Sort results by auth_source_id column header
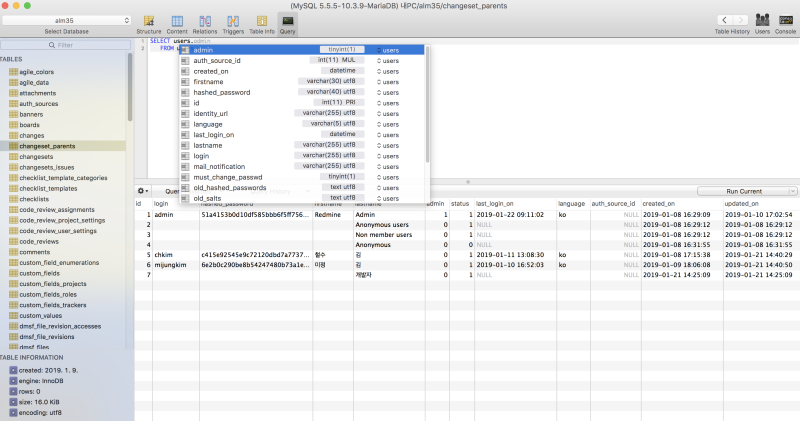 615,204
